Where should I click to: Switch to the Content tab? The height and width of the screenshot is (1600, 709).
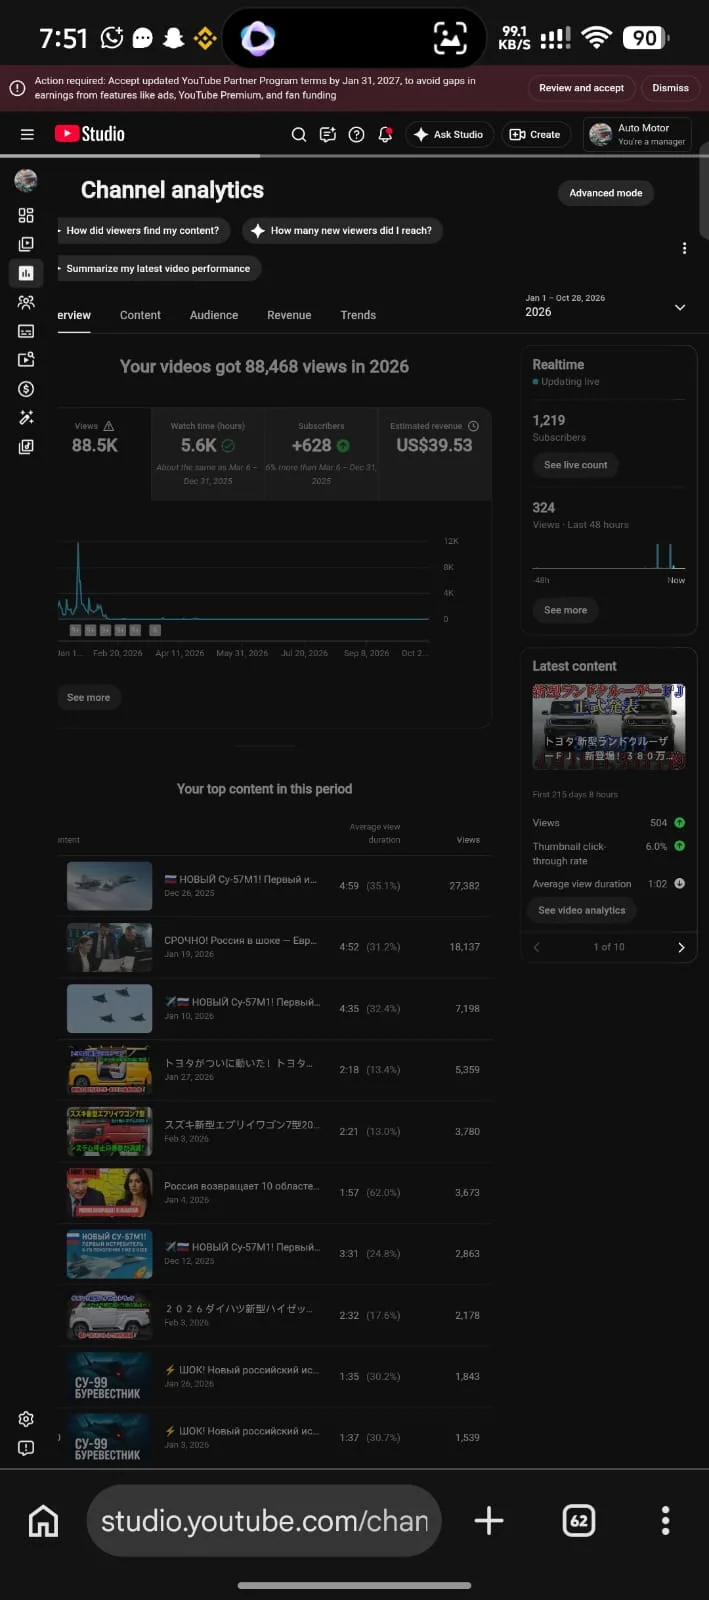[140, 315]
